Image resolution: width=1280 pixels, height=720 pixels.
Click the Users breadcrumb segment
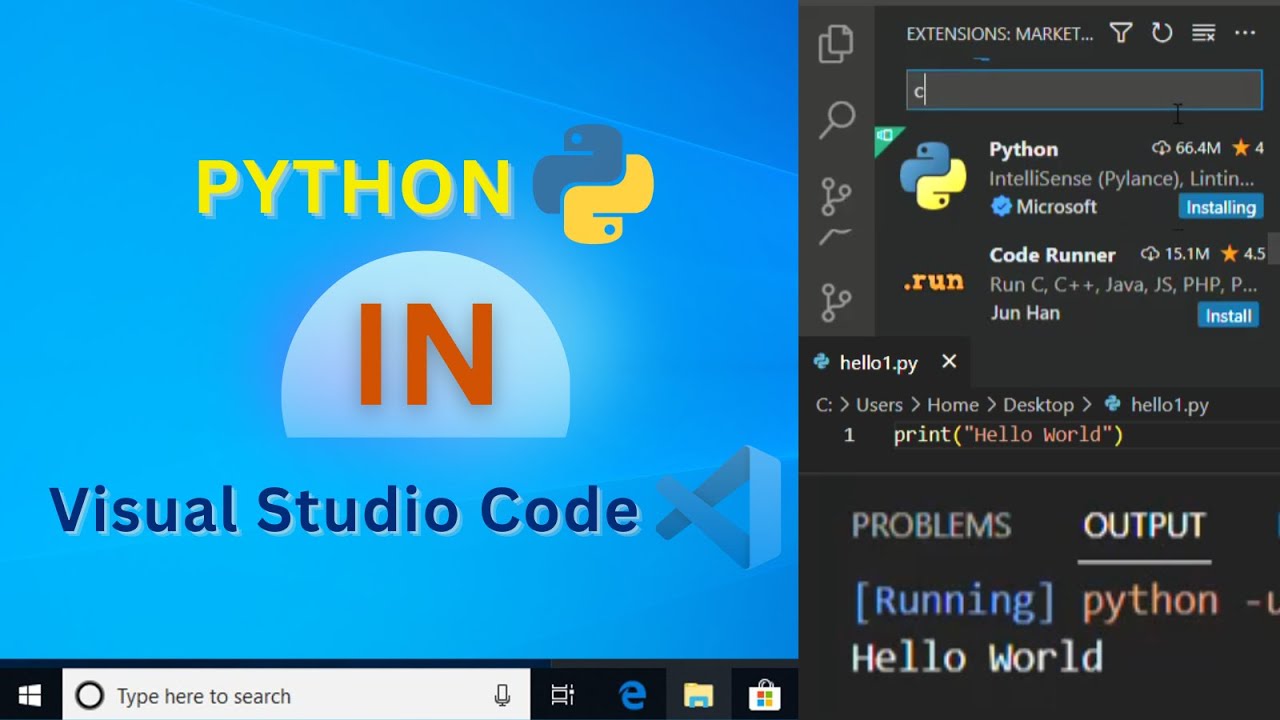(x=879, y=405)
